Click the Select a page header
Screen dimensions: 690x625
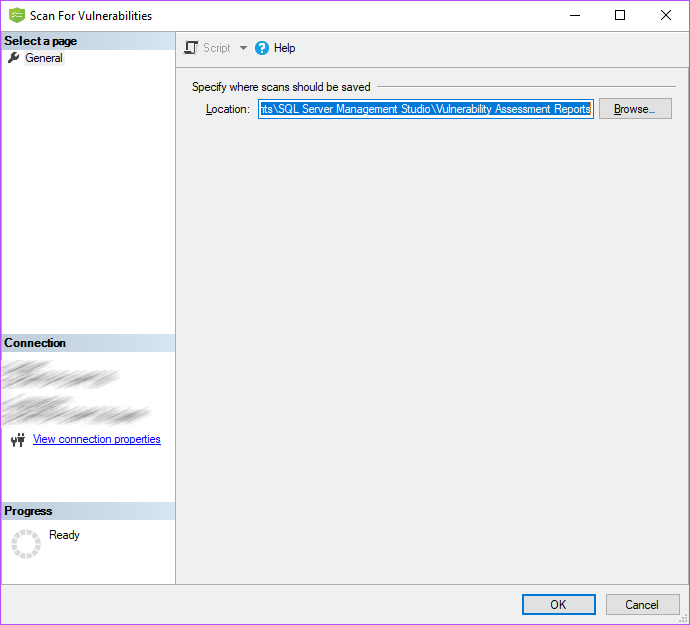click(x=41, y=41)
